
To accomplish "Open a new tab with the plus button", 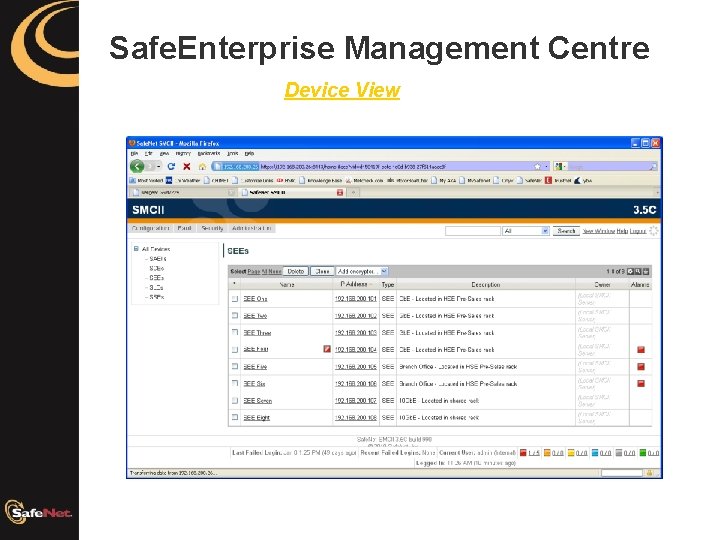I will click(x=354, y=192).
